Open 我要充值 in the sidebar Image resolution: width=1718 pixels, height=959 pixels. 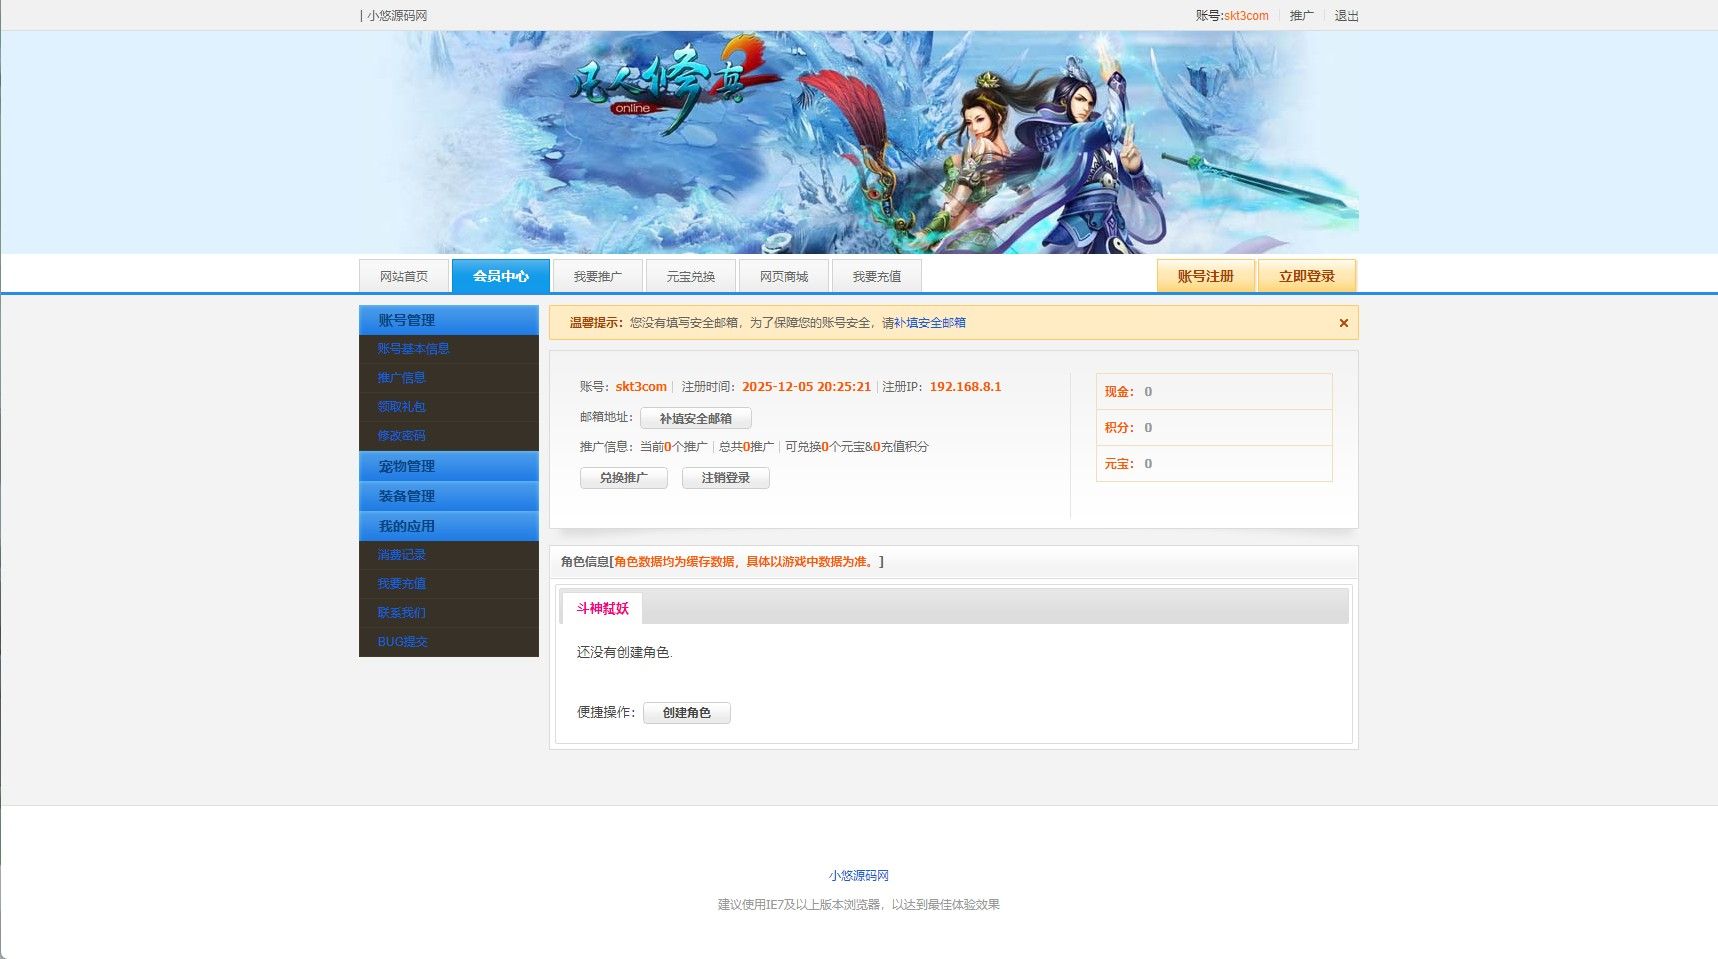401,583
